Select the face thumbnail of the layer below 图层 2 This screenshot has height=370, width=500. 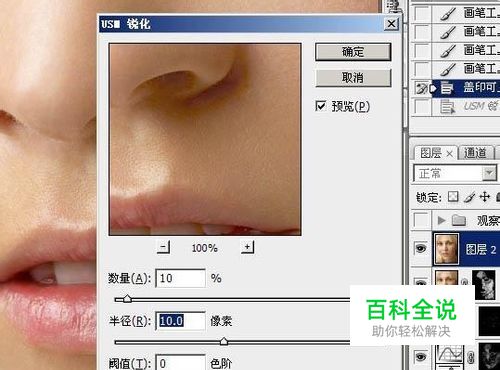(x=446, y=278)
